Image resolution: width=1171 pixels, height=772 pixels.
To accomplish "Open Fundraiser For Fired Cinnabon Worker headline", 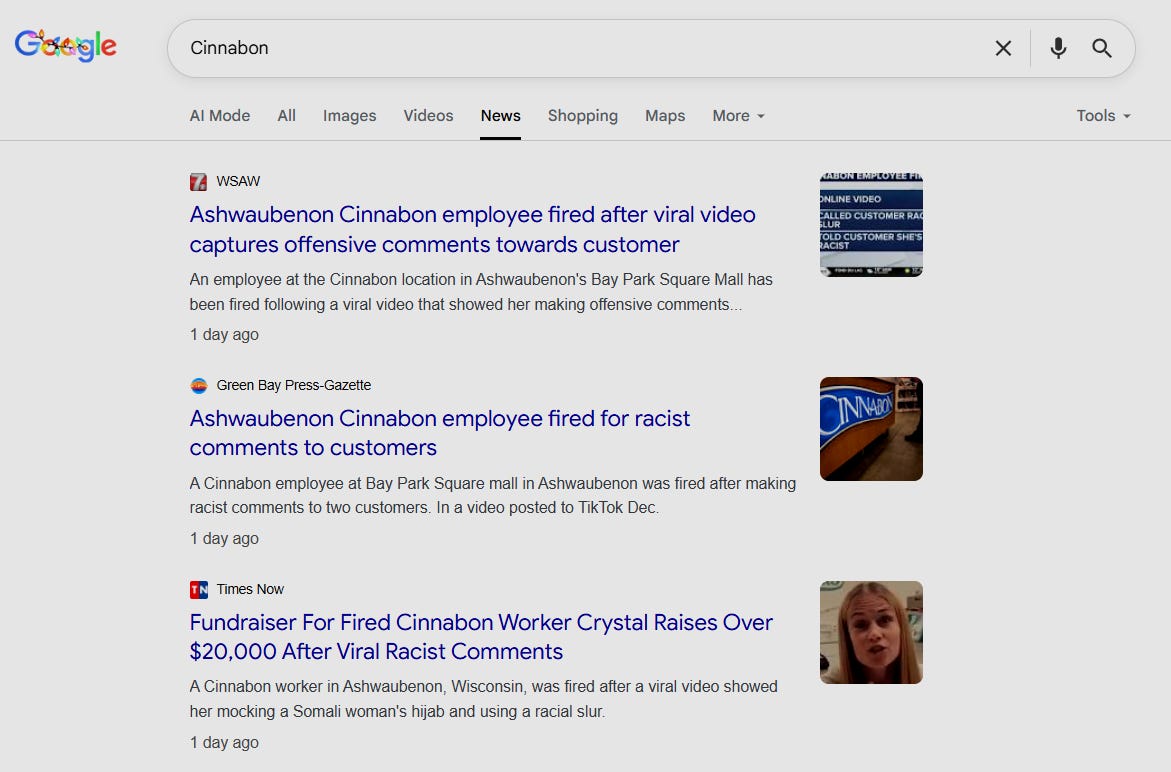I will pos(481,637).
